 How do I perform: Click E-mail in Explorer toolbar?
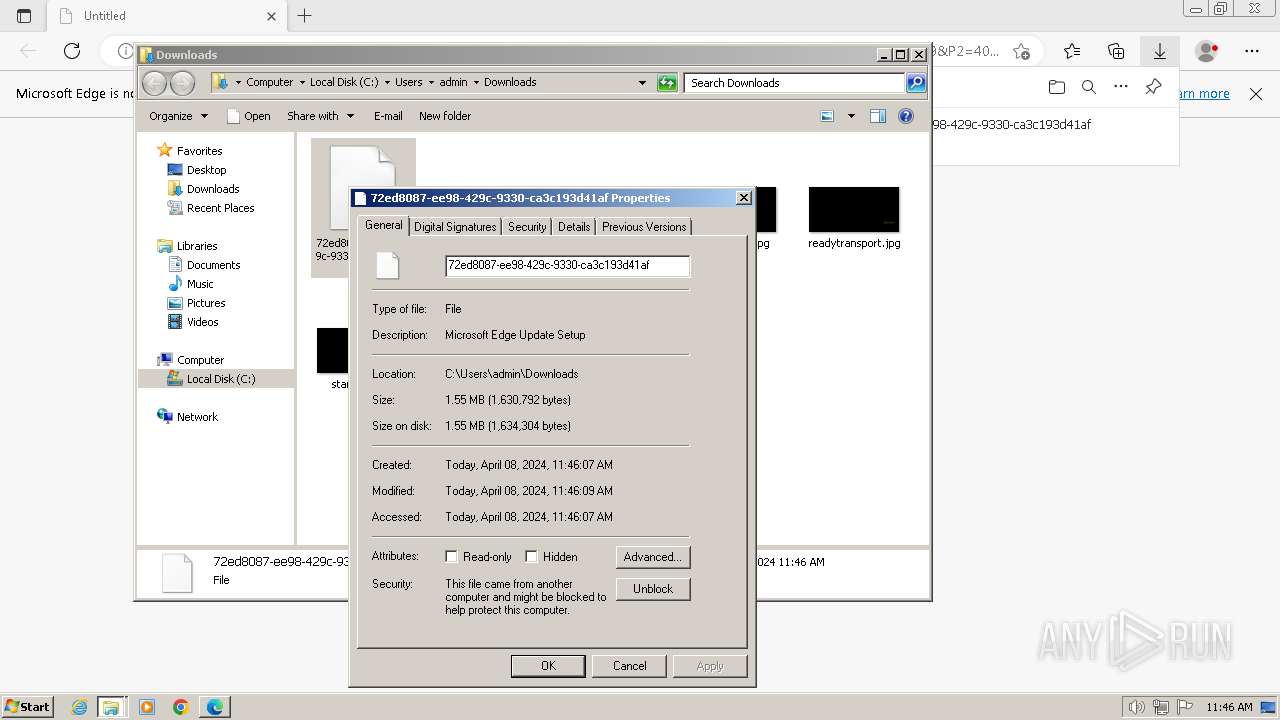click(388, 116)
